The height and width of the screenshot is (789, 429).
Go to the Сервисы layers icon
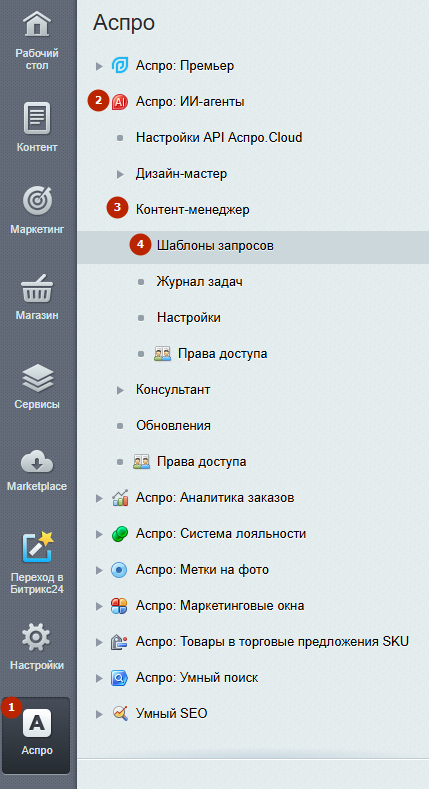tap(37, 378)
